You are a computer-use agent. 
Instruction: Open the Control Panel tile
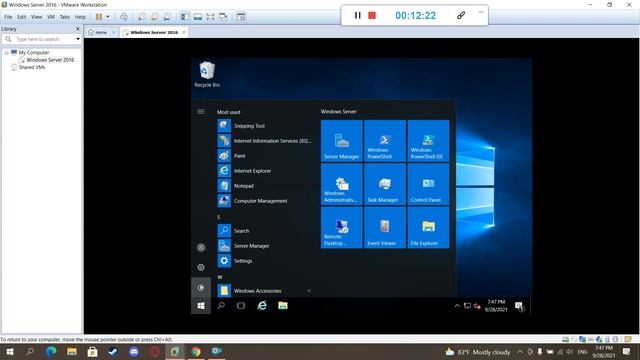pos(428,184)
